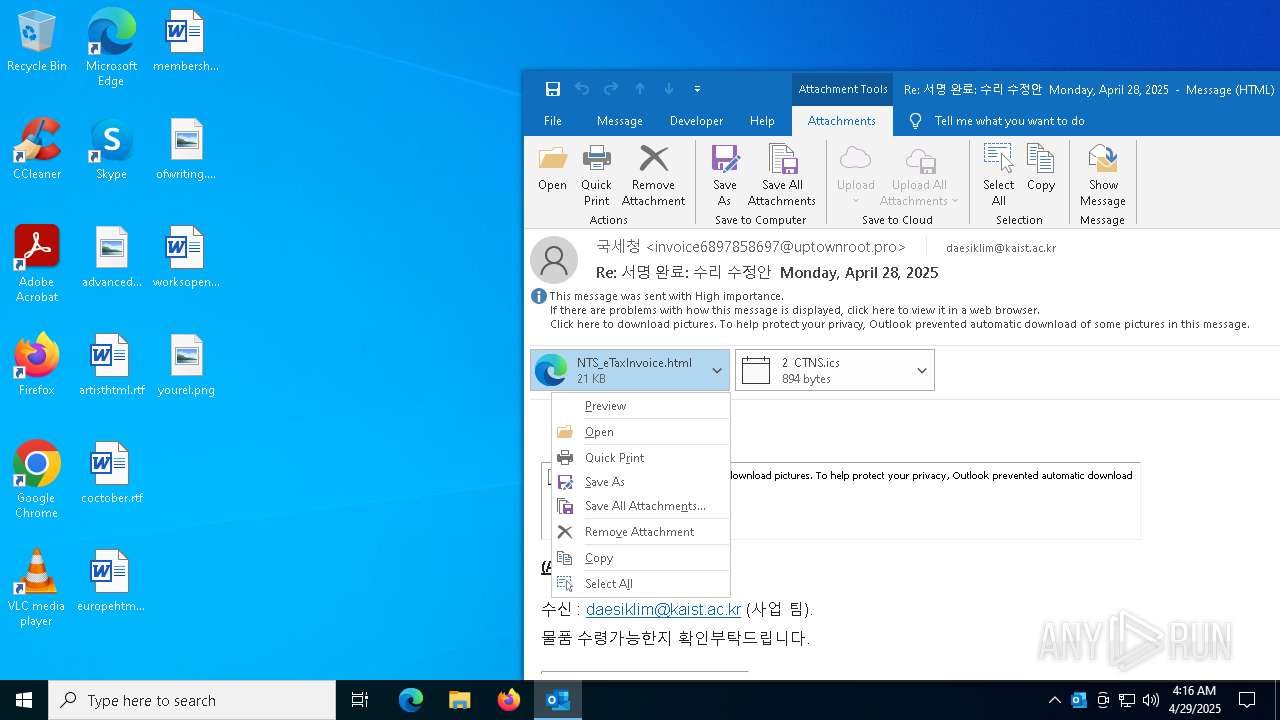
Task: Open the quick access toolbar customize arrow
Action: coord(697,89)
